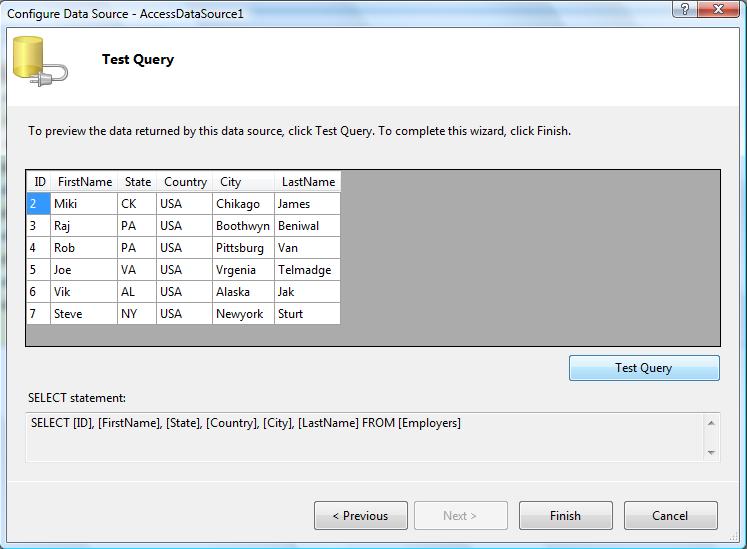Image resolution: width=747 pixels, height=549 pixels.
Task: Select the ID cell 6
Action: [x=39, y=291]
